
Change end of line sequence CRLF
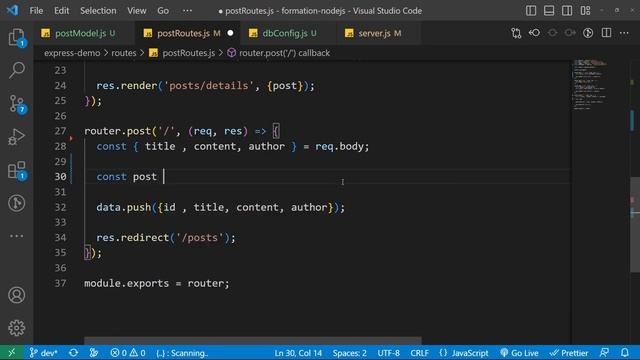point(419,353)
